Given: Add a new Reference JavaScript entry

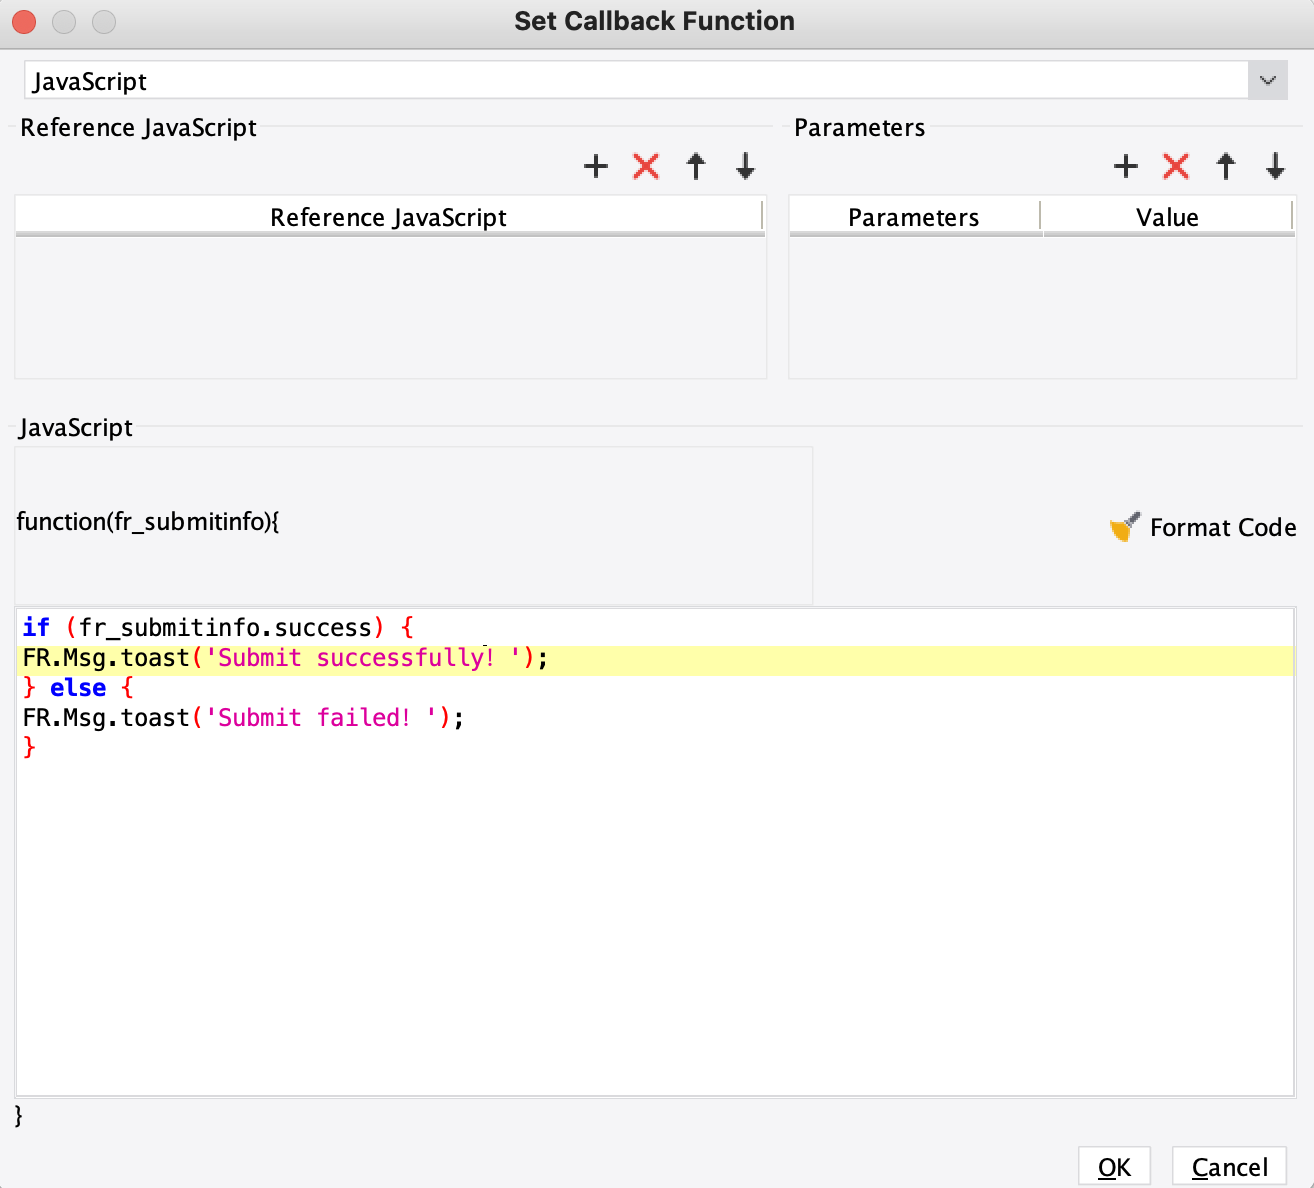Looking at the screenshot, I should click(596, 166).
